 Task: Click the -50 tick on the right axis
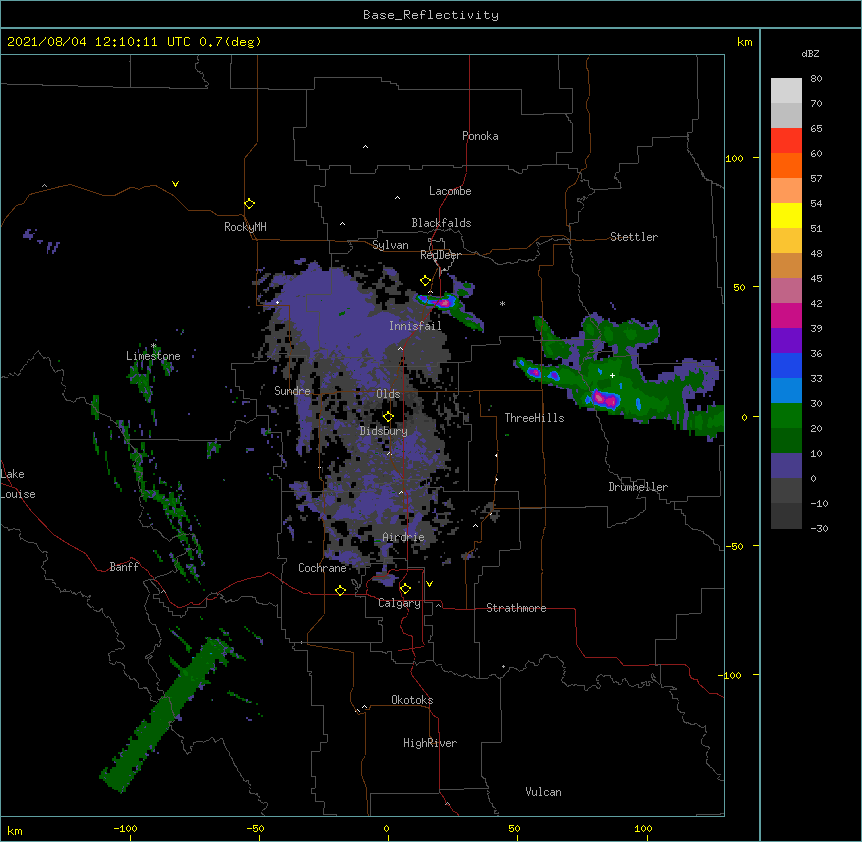point(735,546)
